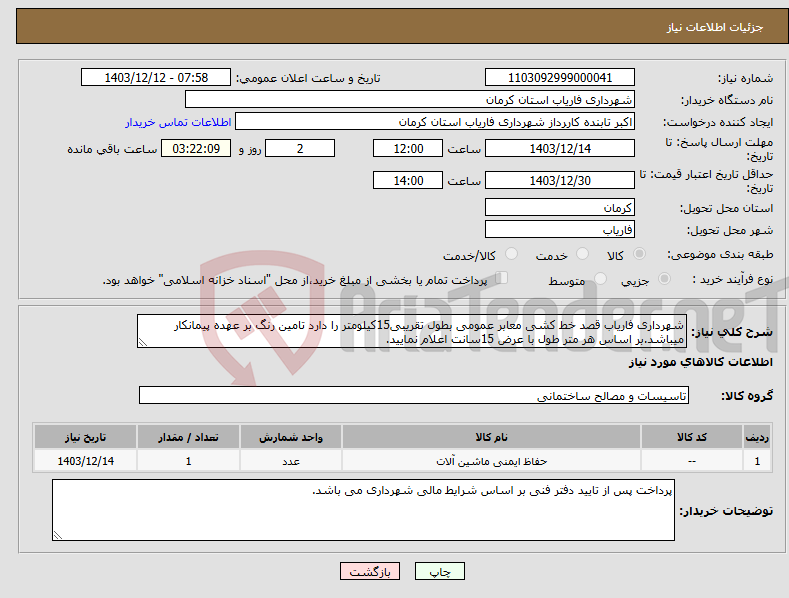This screenshot has width=789, height=598.
Task: Click the remaining days field showing 2
Action: tap(300, 148)
